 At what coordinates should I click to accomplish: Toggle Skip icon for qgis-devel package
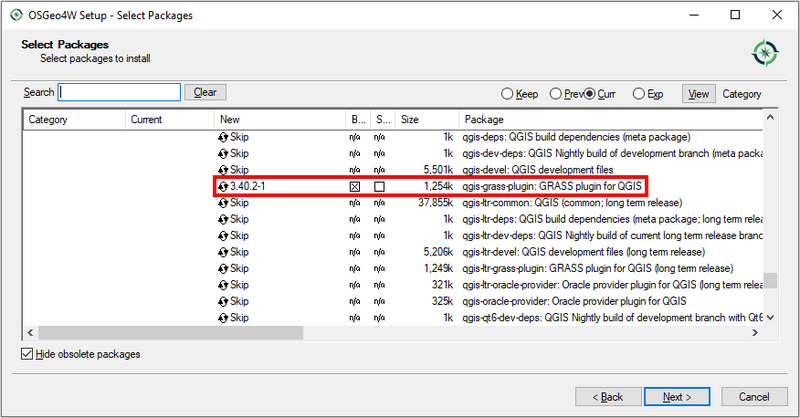point(223,170)
